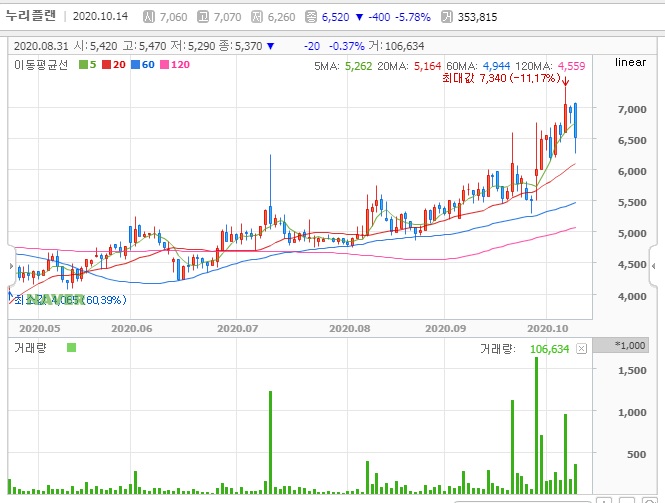The width and height of the screenshot is (665, 503).
Task: Click the 최대값 7,340 (-11.17%) label
Action: click(501, 78)
